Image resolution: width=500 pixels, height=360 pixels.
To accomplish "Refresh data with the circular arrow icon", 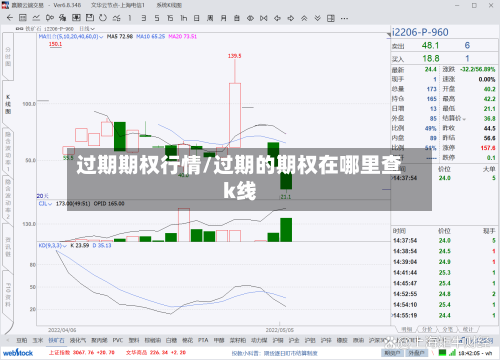I will (103, 18).
